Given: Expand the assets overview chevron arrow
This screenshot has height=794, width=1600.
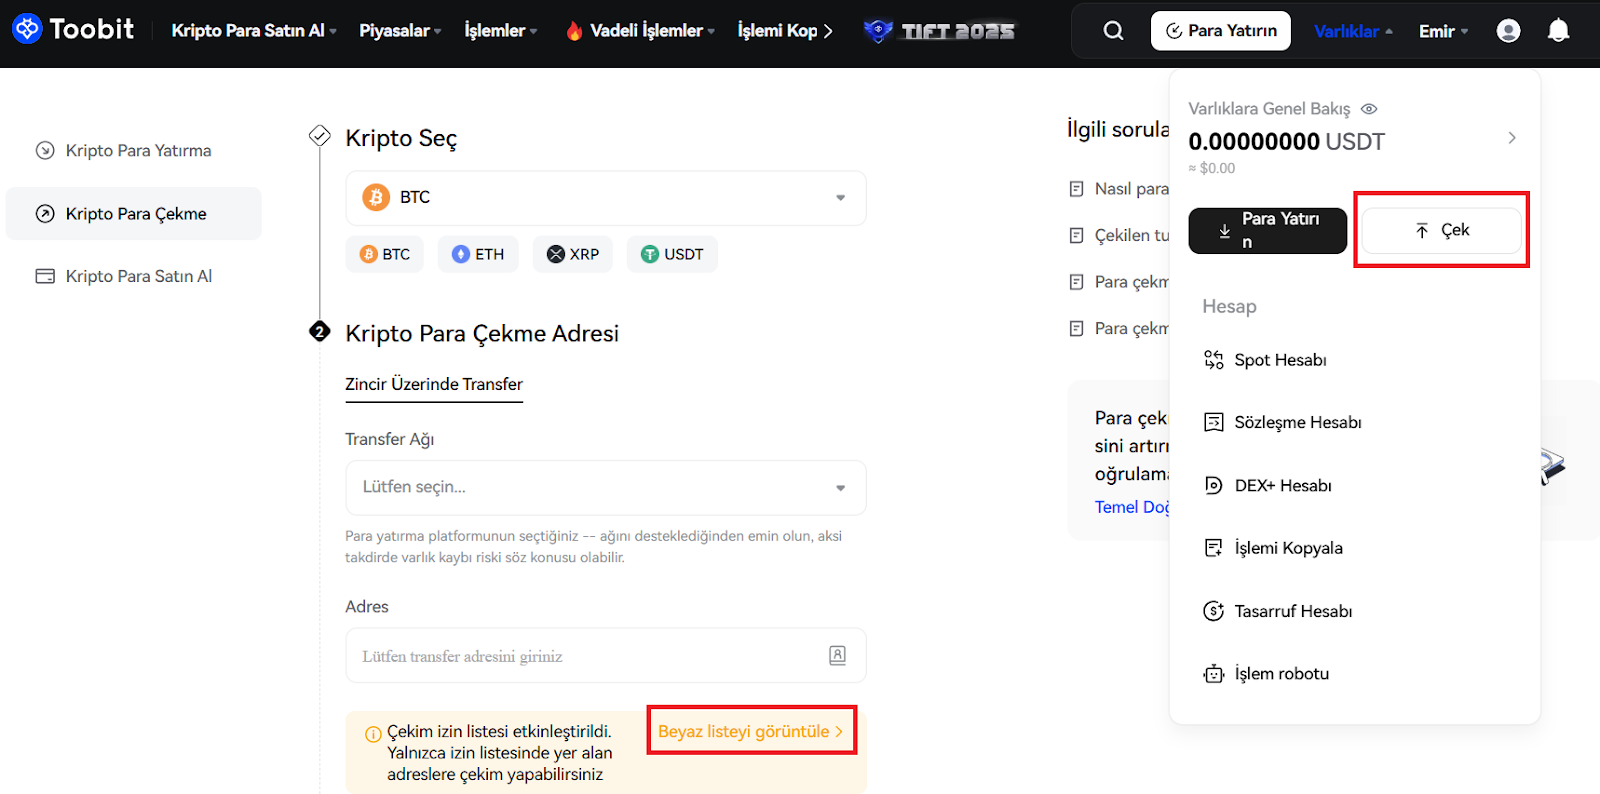Looking at the screenshot, I should (x=1512, y=138).
